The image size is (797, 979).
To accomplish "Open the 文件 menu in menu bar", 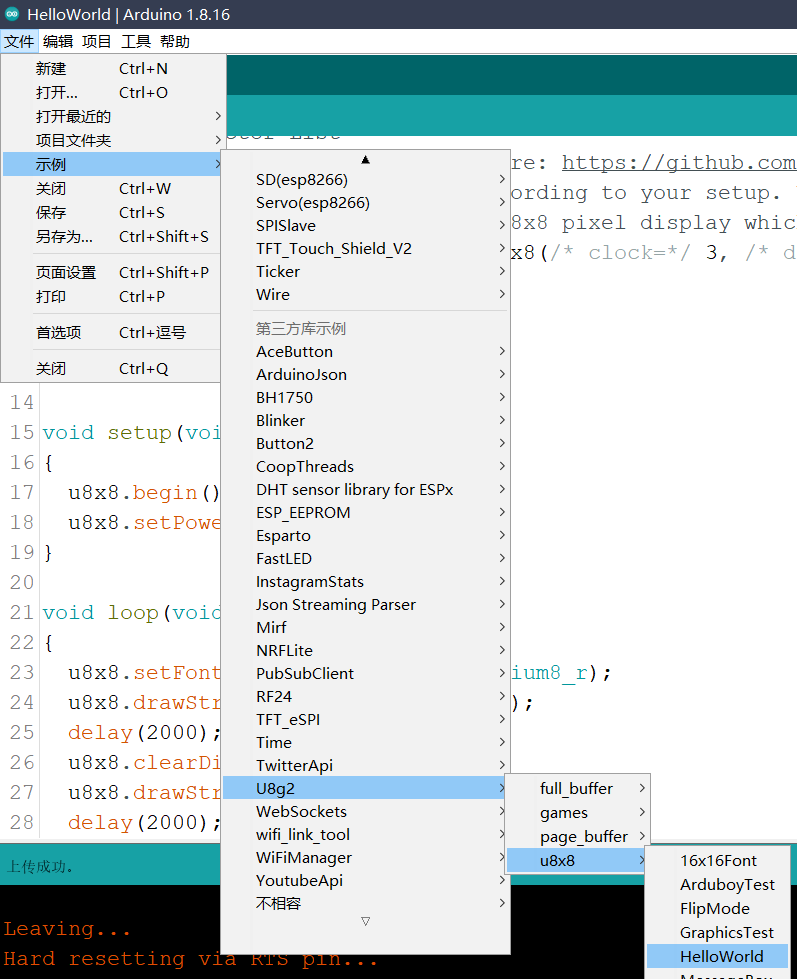I will coord(19,42).
